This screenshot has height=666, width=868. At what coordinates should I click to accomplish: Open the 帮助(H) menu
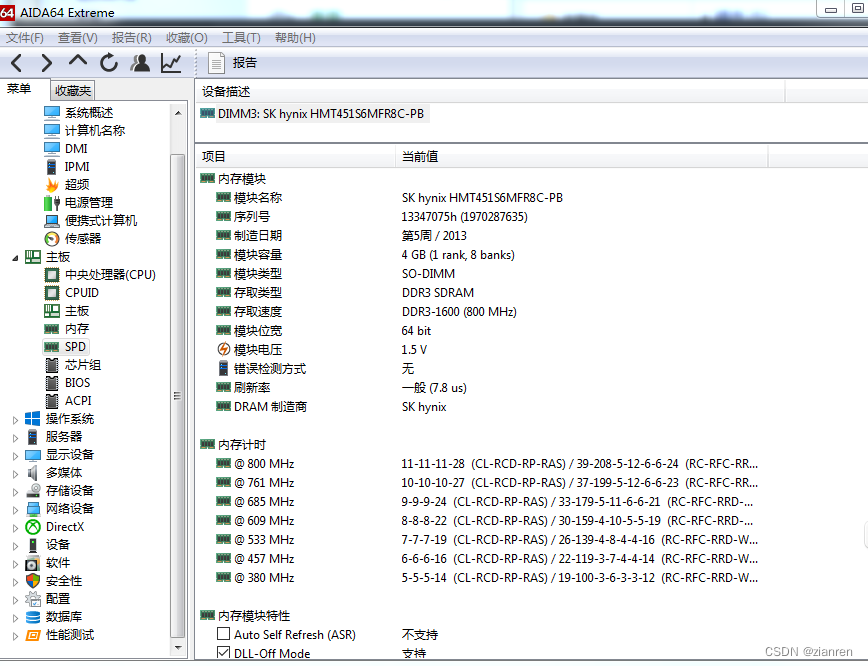295,38
